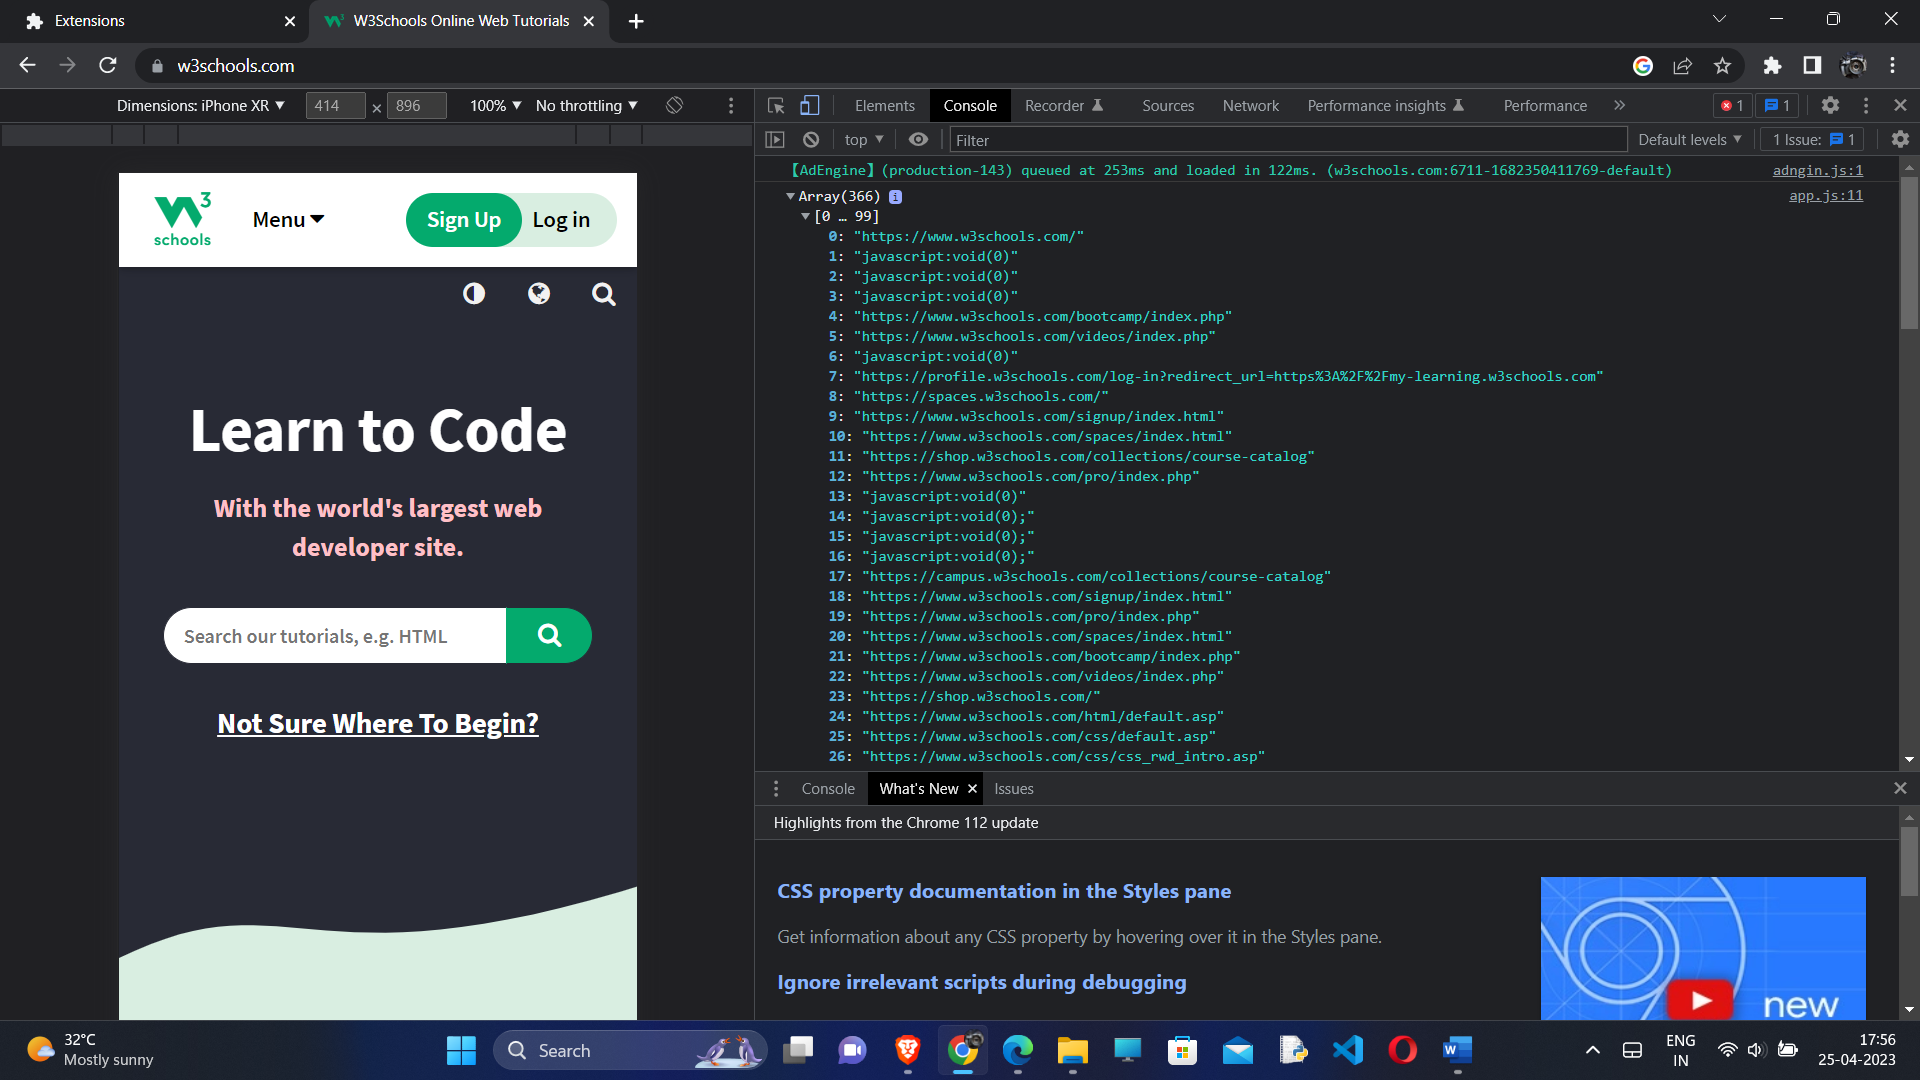Switch to the Sources tab
The width and height of the screenshot is (1920, 1080).
point(1168,105)
